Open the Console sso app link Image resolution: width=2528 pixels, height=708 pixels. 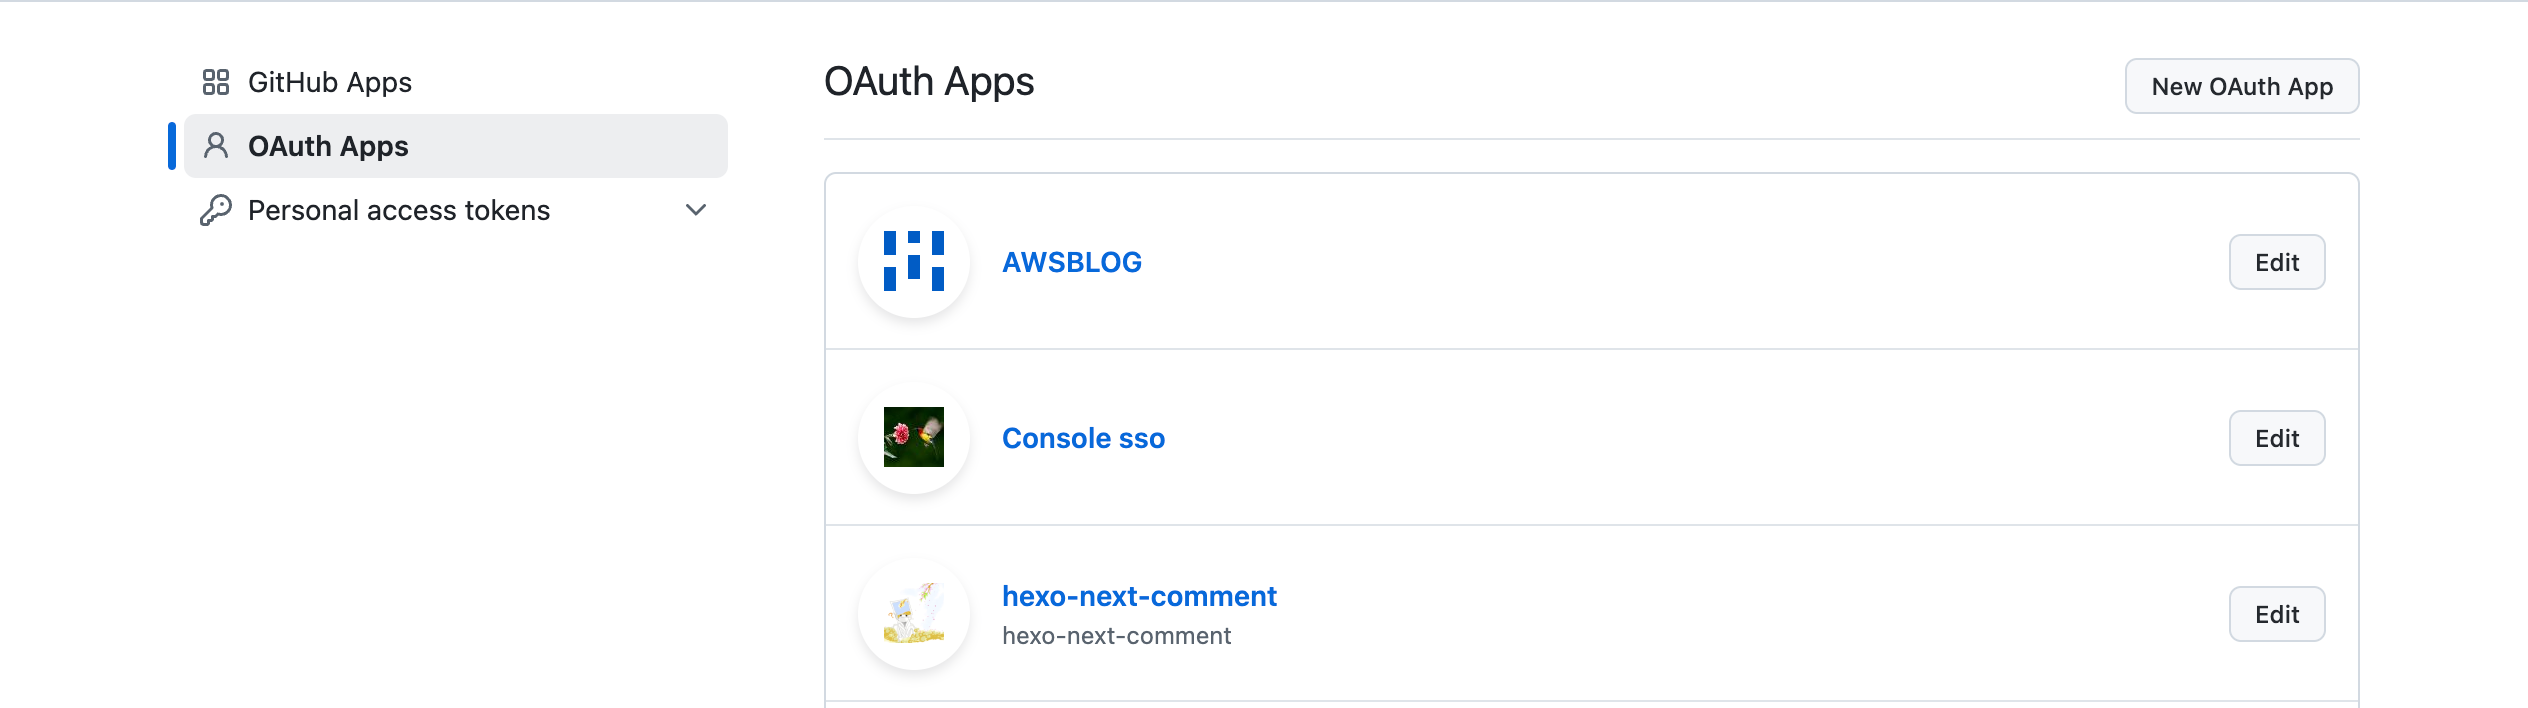pos(1083,437)
